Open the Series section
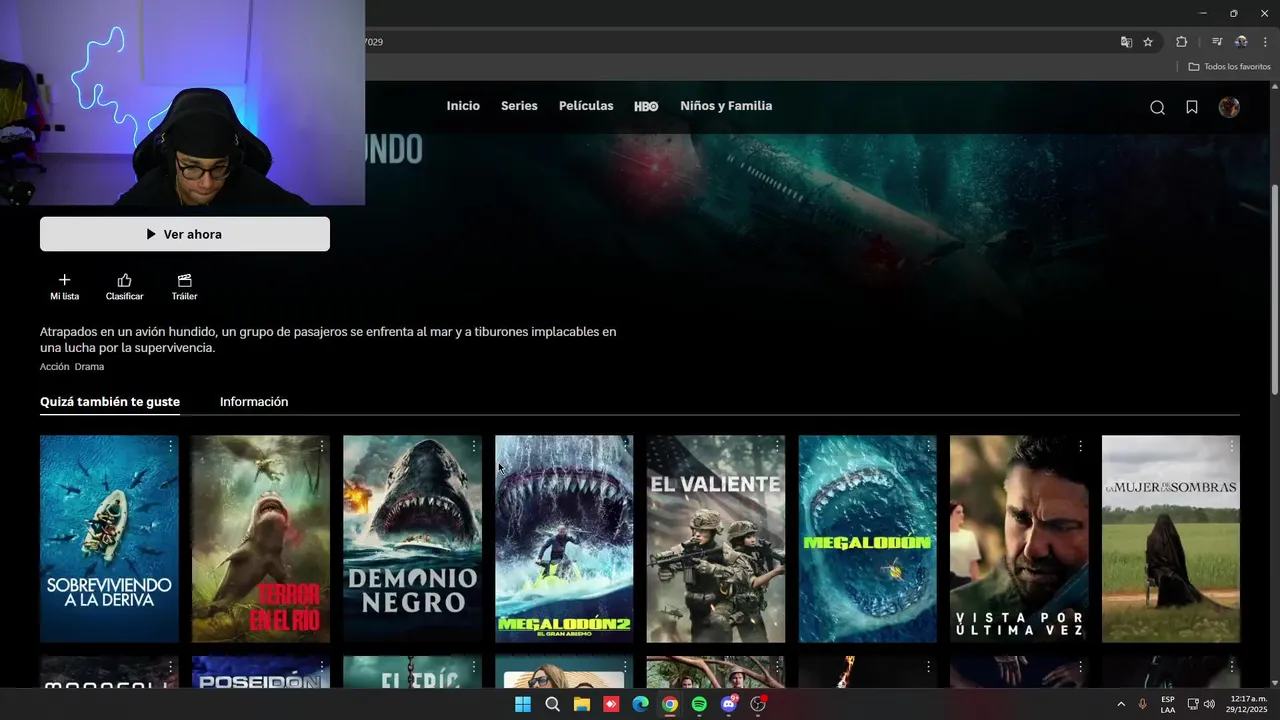 click(x=519, y=106)
